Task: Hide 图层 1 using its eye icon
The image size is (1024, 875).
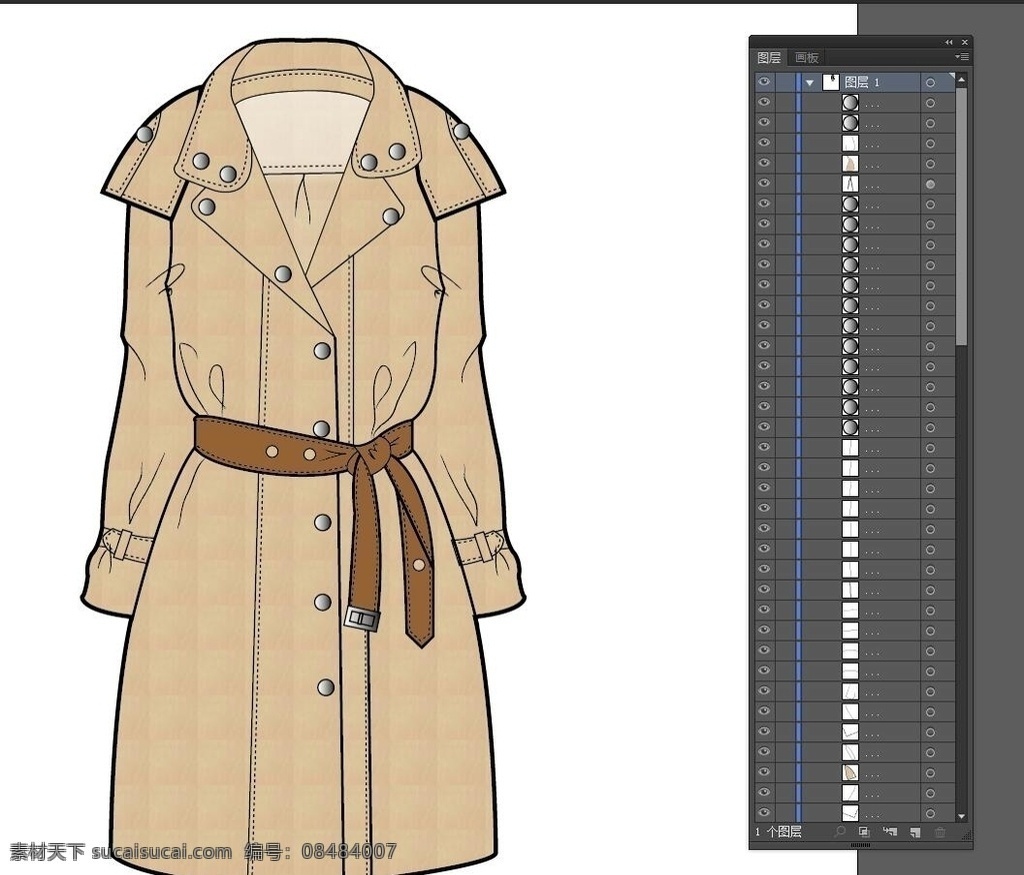Action: [x=764, y=82]
